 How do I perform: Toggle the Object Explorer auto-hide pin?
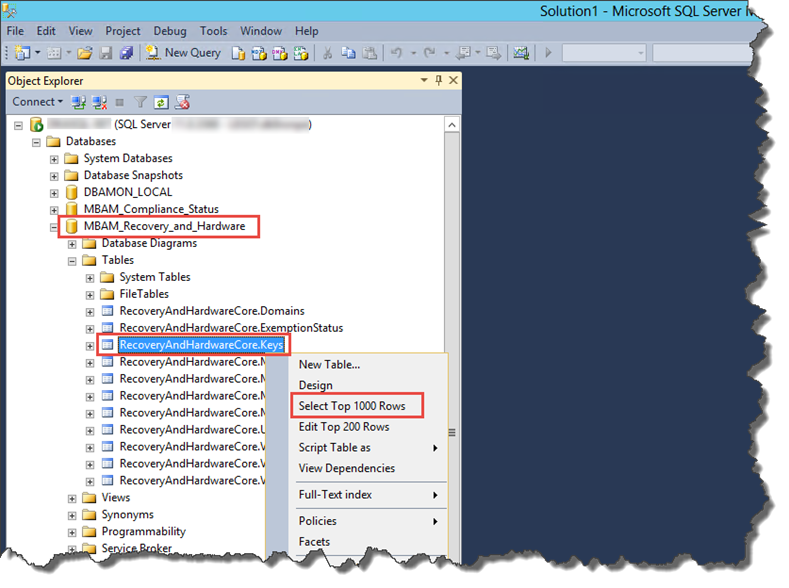point(439,80)
